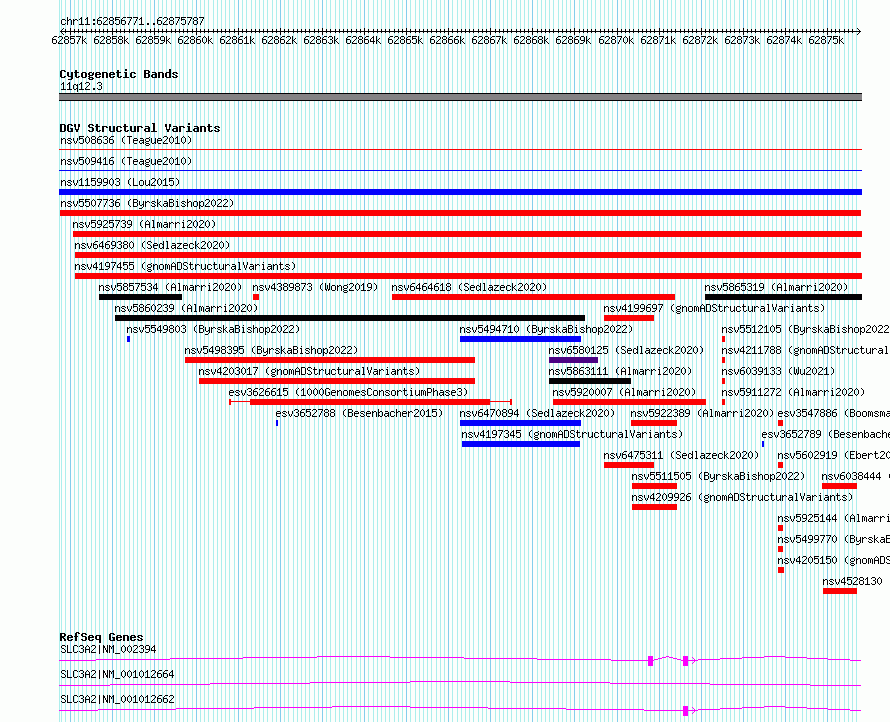Open the nsv5925144 variant label
The width and height of the screenshot is (890, 722).
833,518
